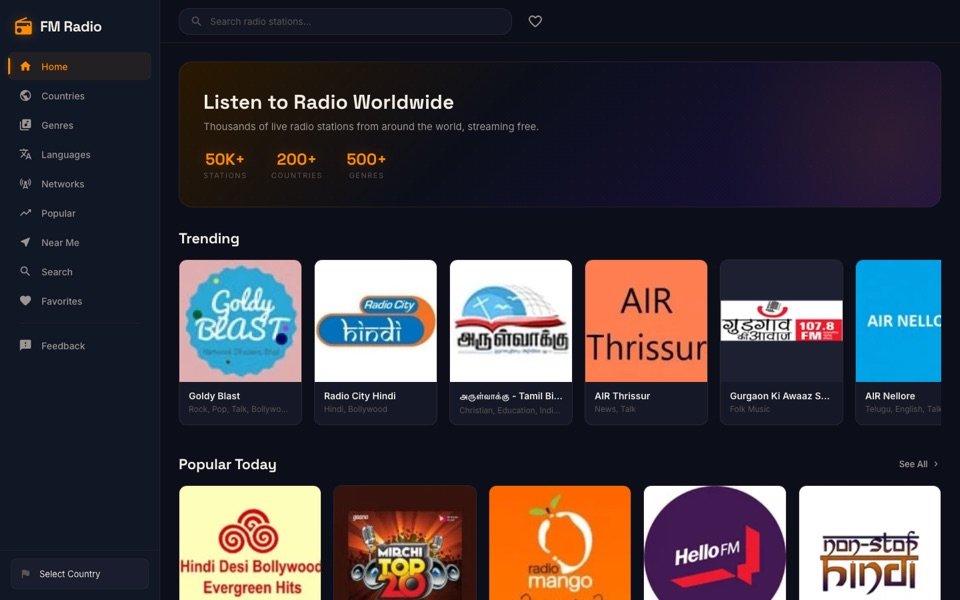Click the Search magnifier icon in the sidebar

click(x=25, y=271)
